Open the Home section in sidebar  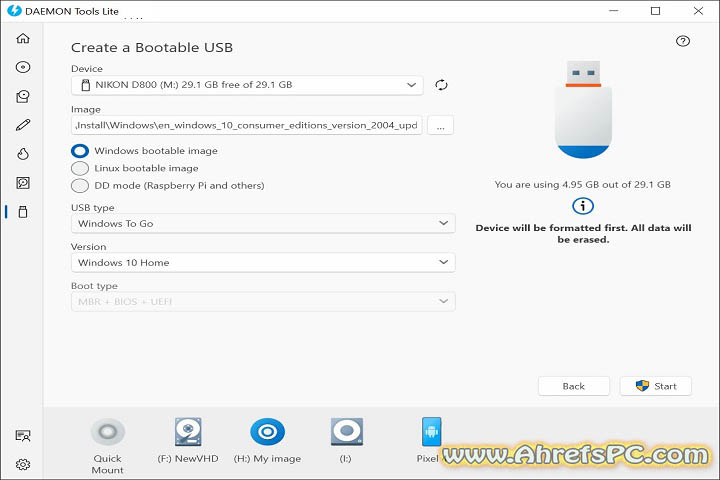pyautogui.click(x=23, y=38)
